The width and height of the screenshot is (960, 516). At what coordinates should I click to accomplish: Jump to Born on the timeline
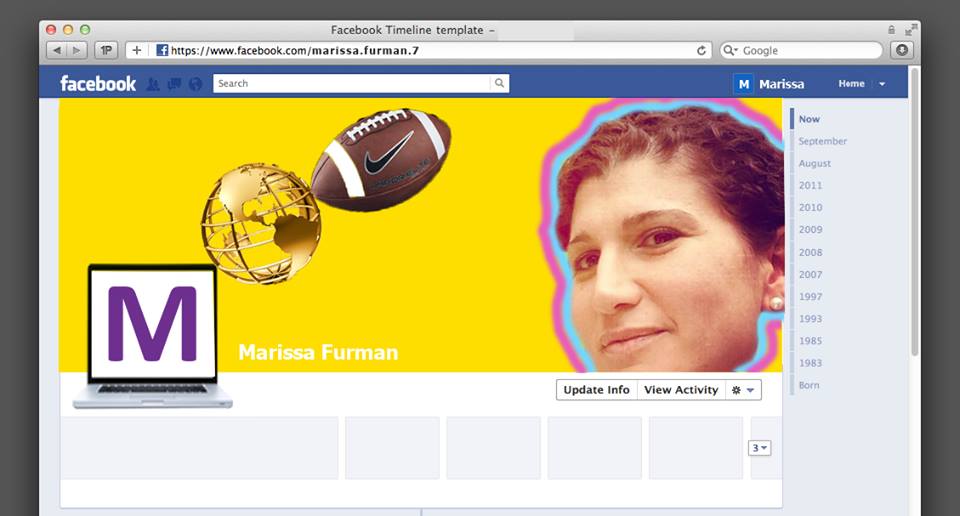click(x=809, y=385)
